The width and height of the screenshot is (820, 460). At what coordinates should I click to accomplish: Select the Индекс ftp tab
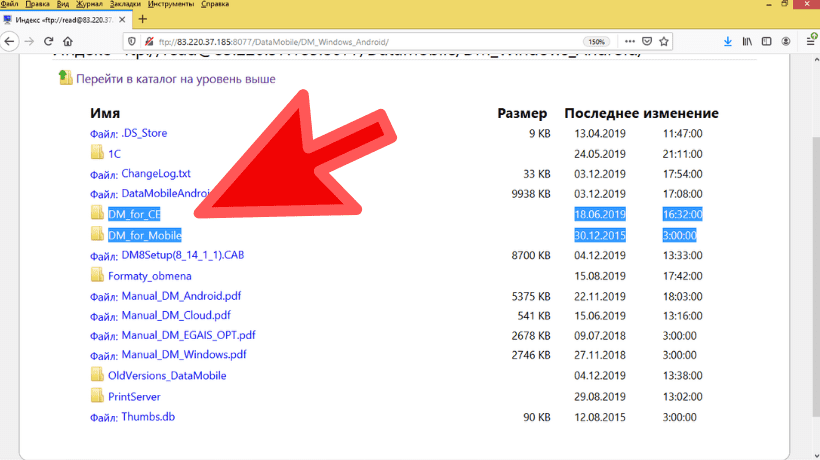tap(64, 20)
